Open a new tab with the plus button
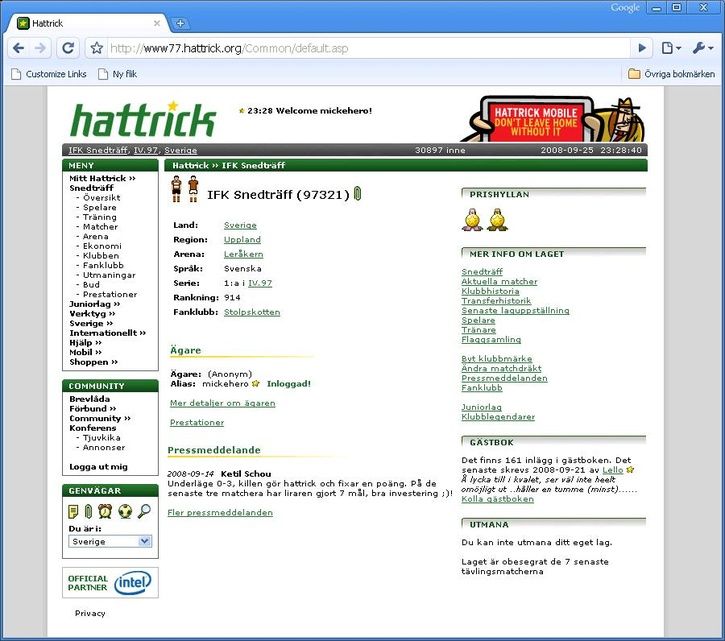The width and height of the screenshot is (725, 641). coord(180,24)
